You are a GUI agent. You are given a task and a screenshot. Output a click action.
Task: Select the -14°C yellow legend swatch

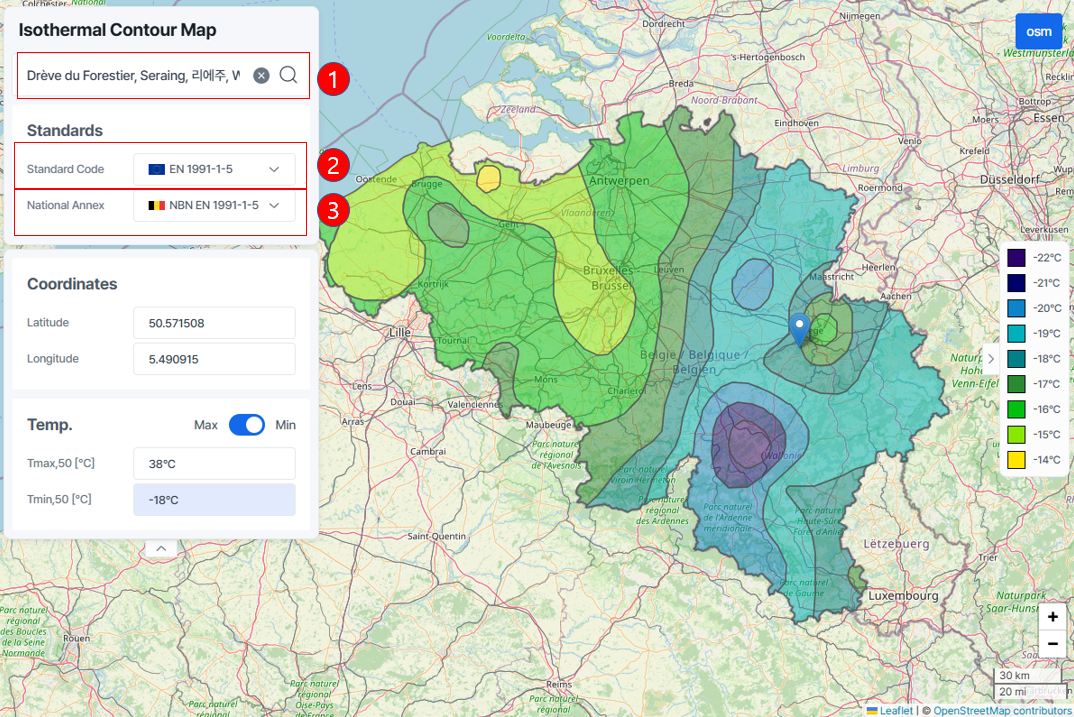tap(1014, 460)
